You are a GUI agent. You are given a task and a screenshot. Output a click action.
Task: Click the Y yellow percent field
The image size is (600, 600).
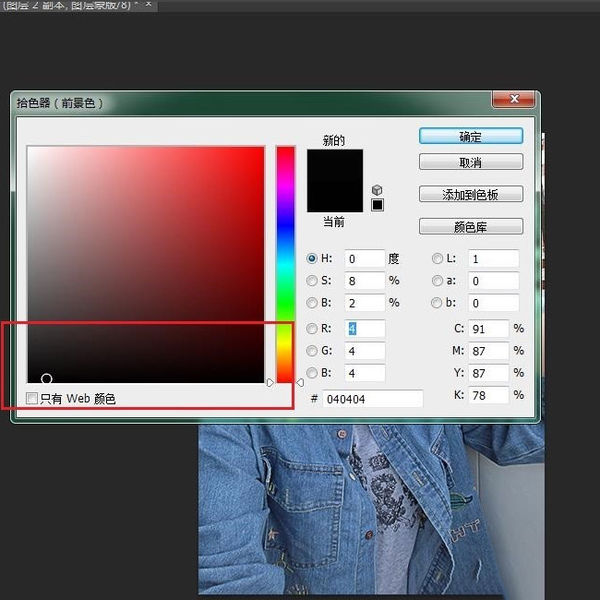coord(489,373)
